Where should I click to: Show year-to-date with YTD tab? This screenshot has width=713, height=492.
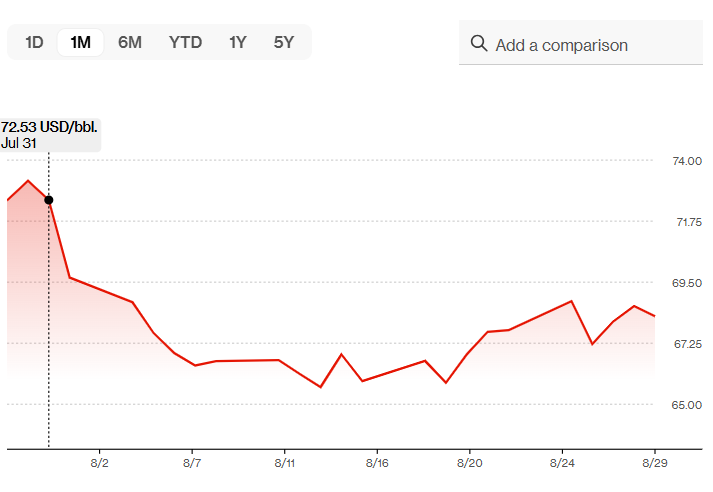[185, 42]
